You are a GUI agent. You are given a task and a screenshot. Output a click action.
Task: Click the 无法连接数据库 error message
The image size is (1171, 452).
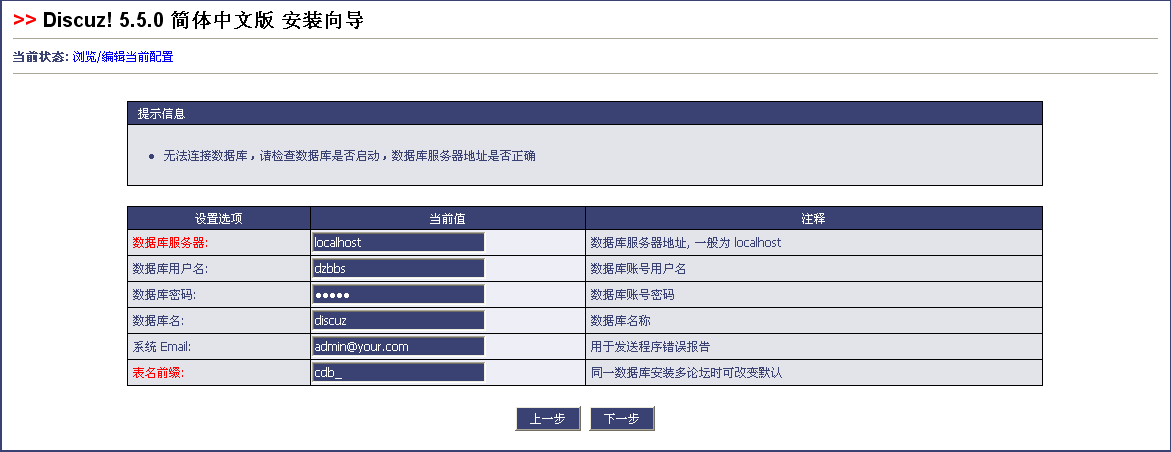(350, 156)
